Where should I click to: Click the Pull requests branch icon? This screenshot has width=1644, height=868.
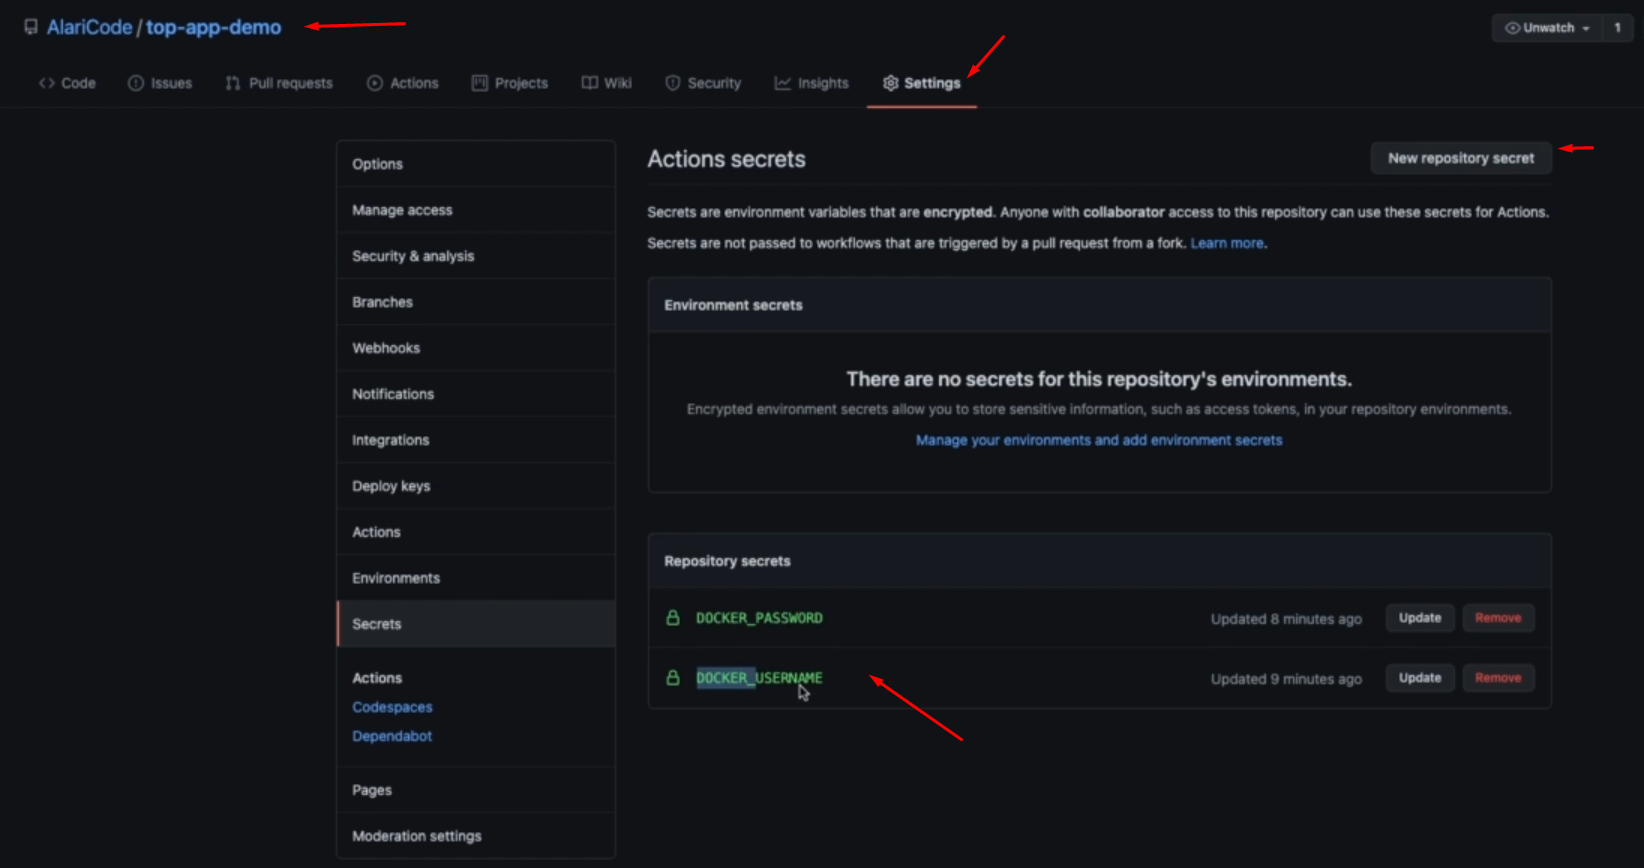pyautogui.click(x=233, y=83)
